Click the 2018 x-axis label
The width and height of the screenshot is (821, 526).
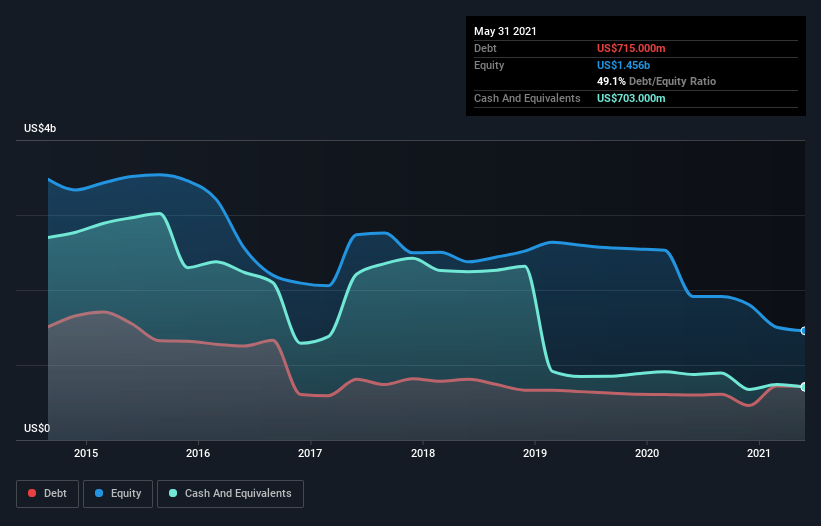(423, 453)
